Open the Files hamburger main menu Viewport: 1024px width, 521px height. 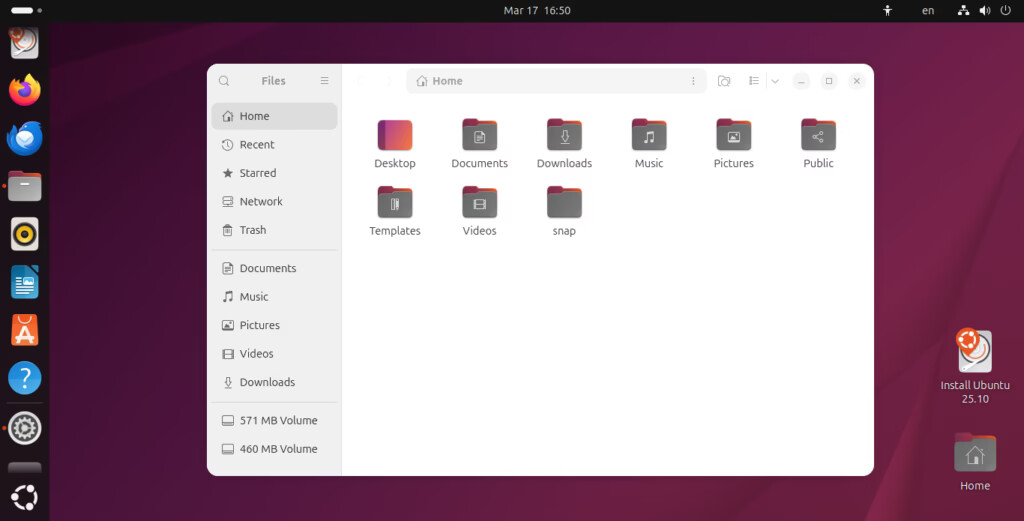coord(324,81)
